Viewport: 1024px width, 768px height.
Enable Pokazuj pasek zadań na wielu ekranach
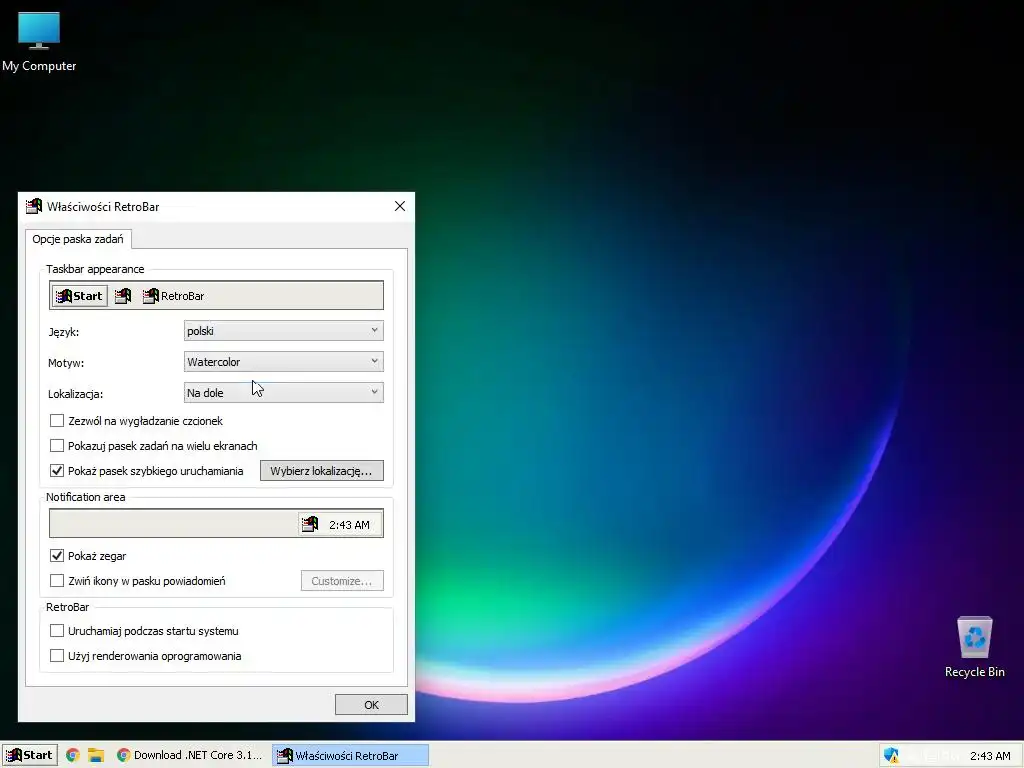pos(57,445)
